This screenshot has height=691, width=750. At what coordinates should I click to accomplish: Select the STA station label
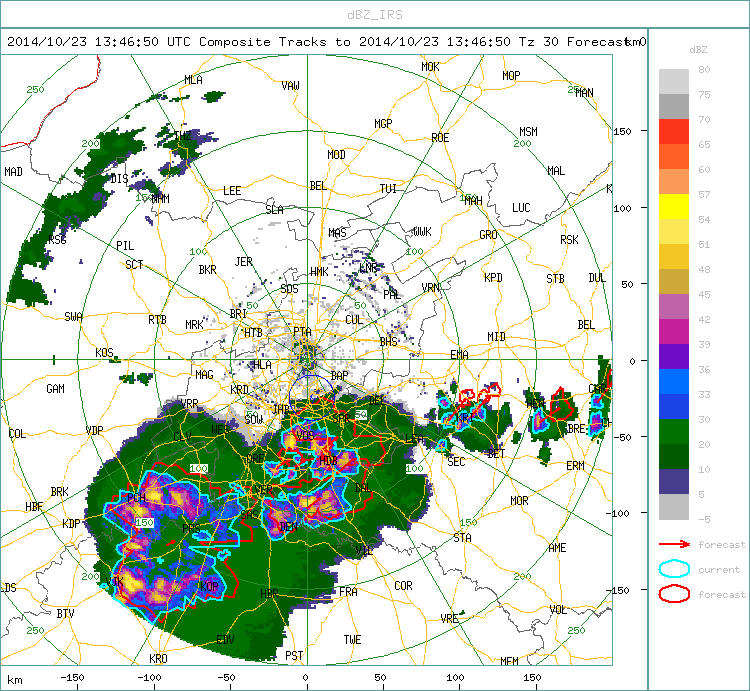click(463, 538)
